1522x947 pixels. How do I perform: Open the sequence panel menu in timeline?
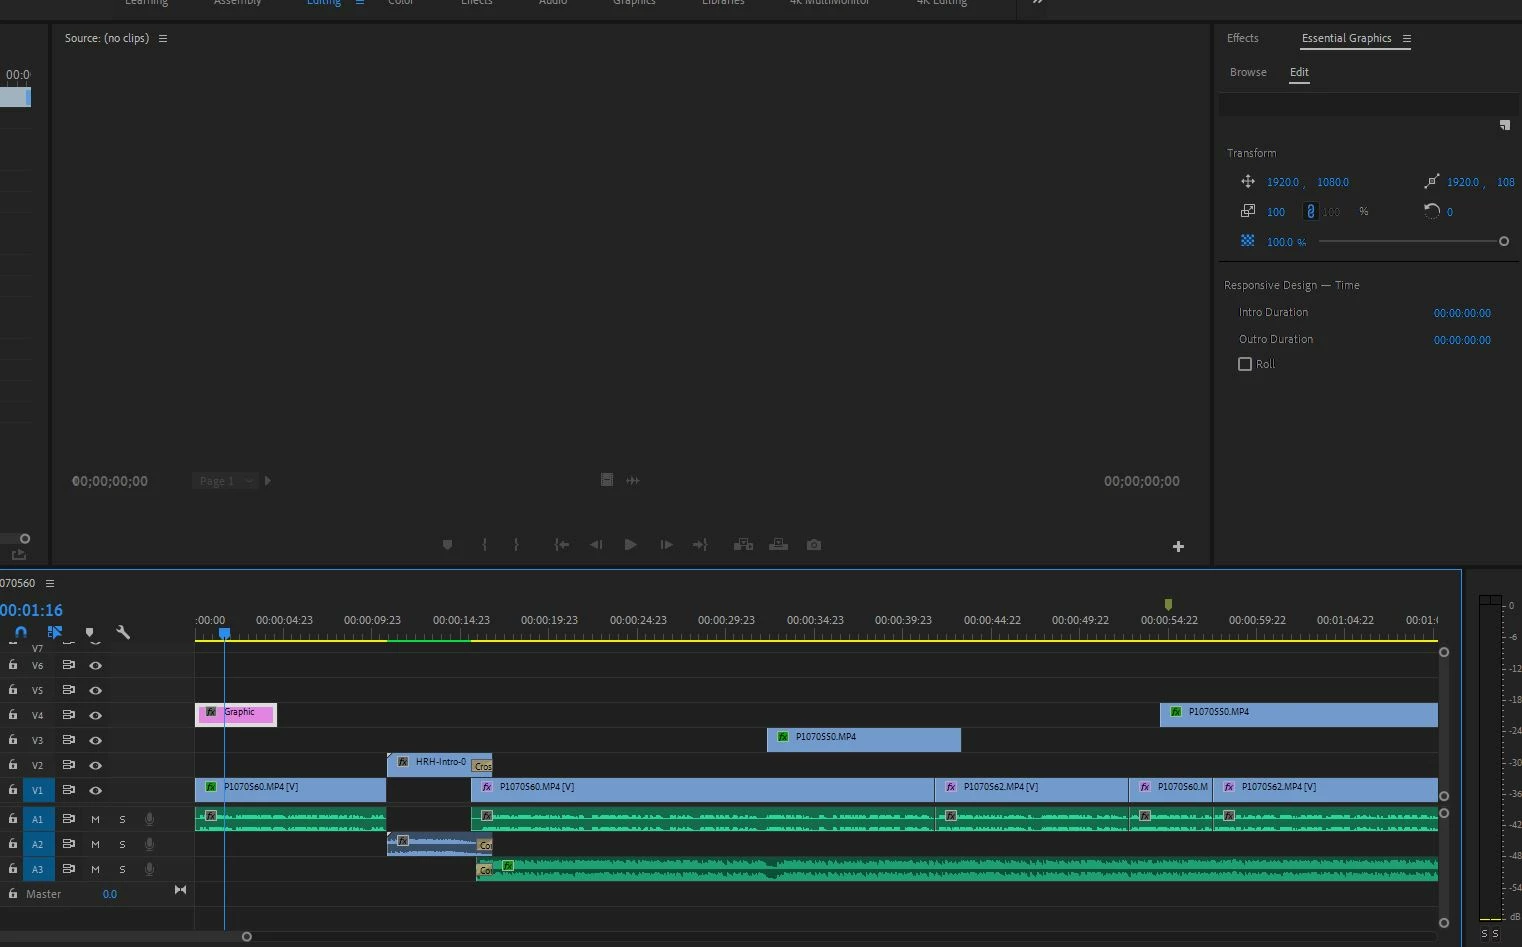[x=50, y=583]
